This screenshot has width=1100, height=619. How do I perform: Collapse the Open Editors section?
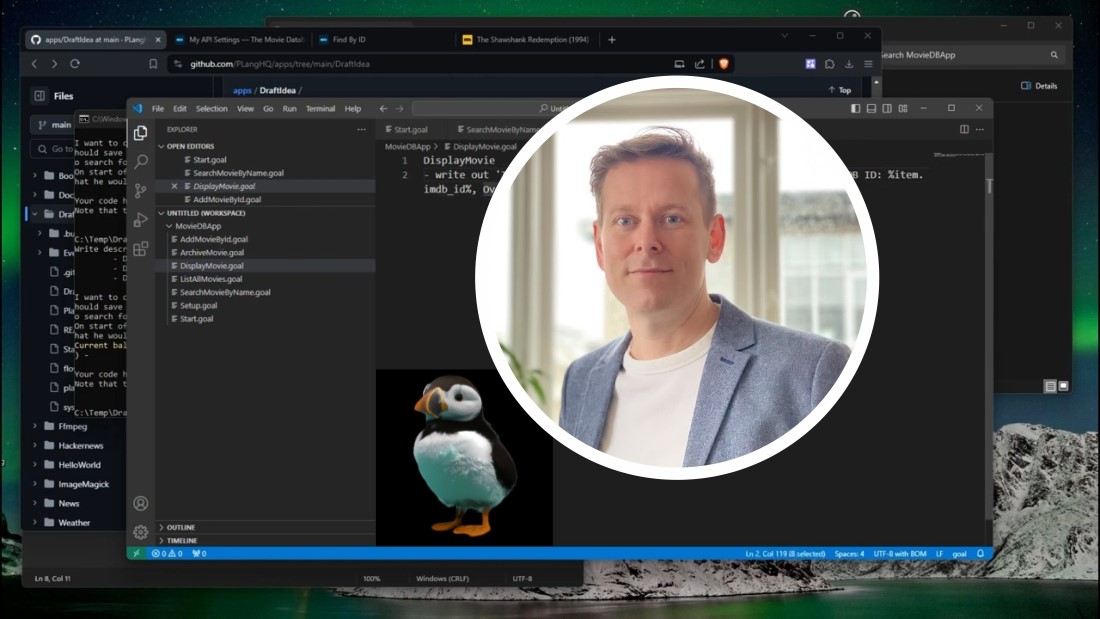tap(161, 146)
